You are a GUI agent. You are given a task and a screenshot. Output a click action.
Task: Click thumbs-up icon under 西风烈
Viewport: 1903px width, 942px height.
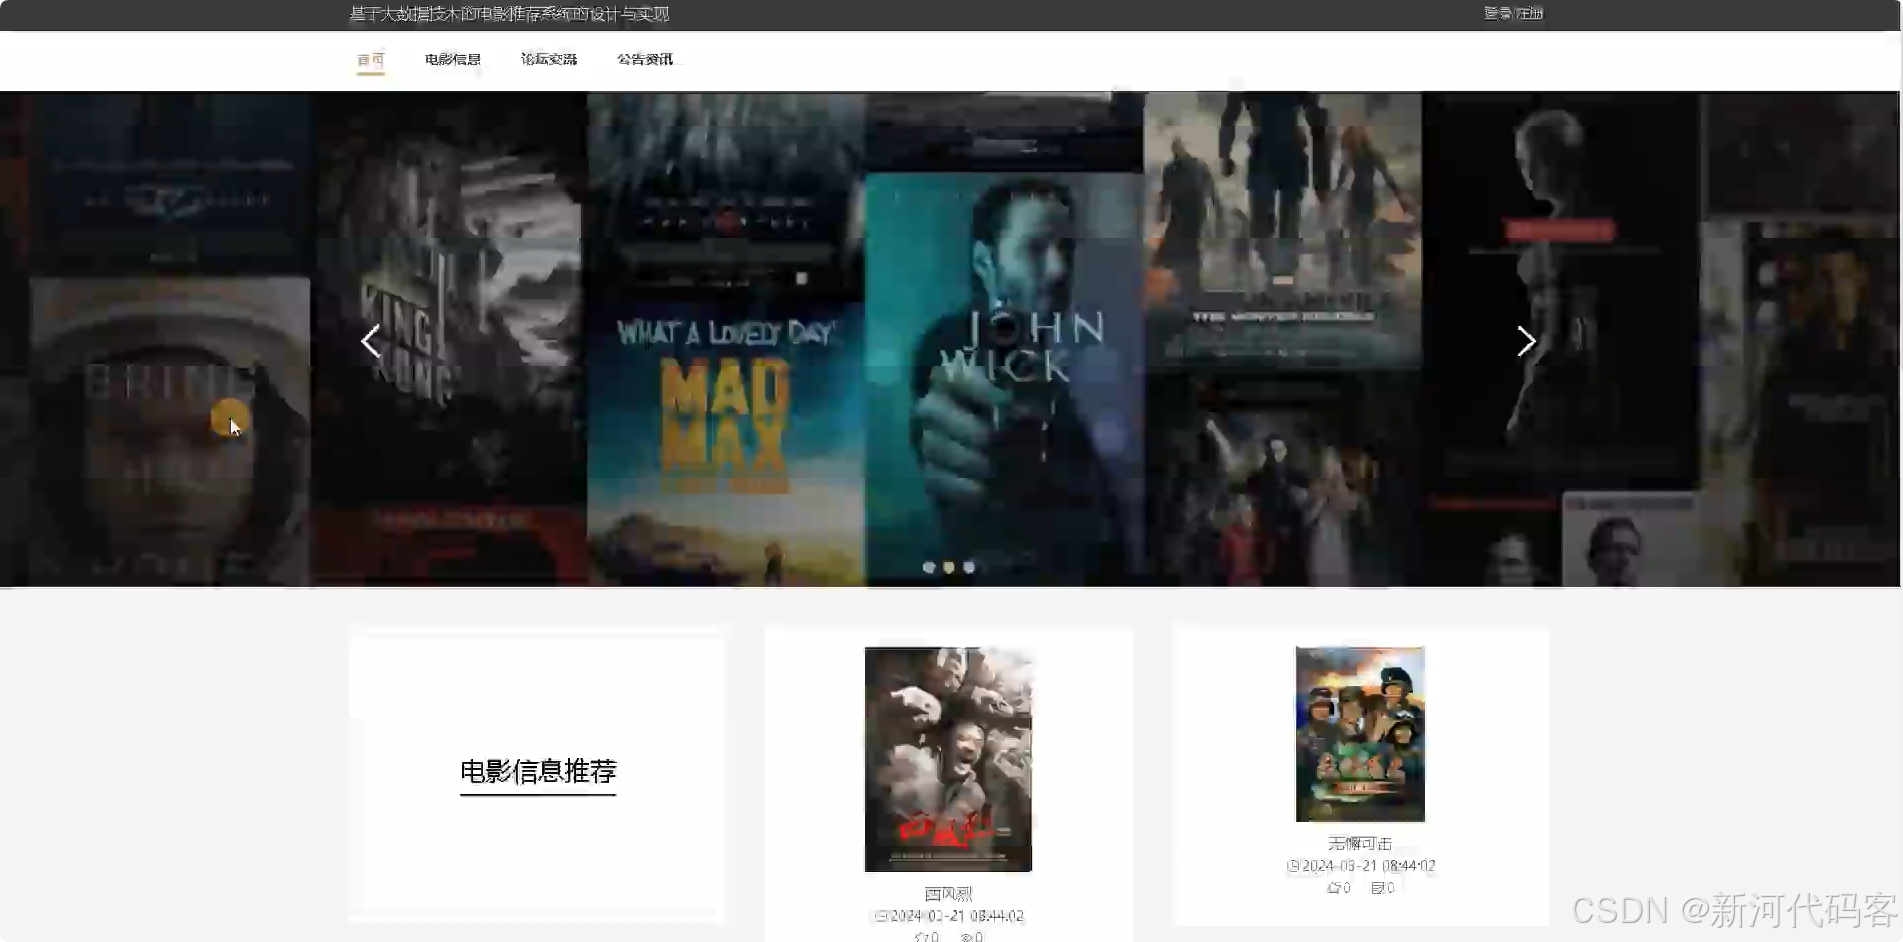point(921,937)
